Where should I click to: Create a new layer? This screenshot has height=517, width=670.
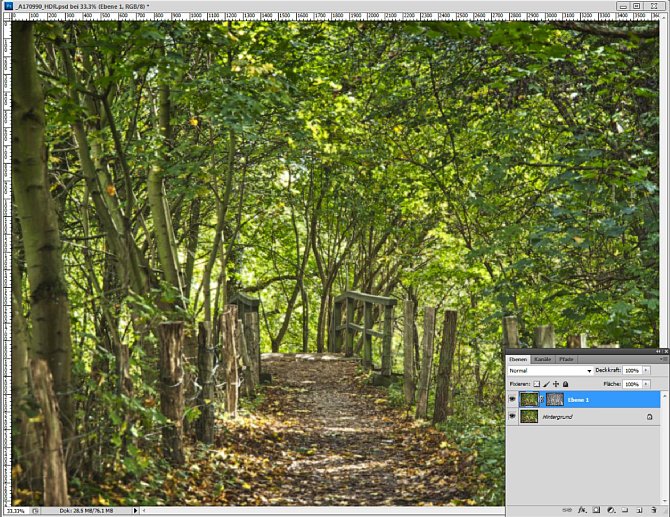pyautogui.click(x=639, y=510)
